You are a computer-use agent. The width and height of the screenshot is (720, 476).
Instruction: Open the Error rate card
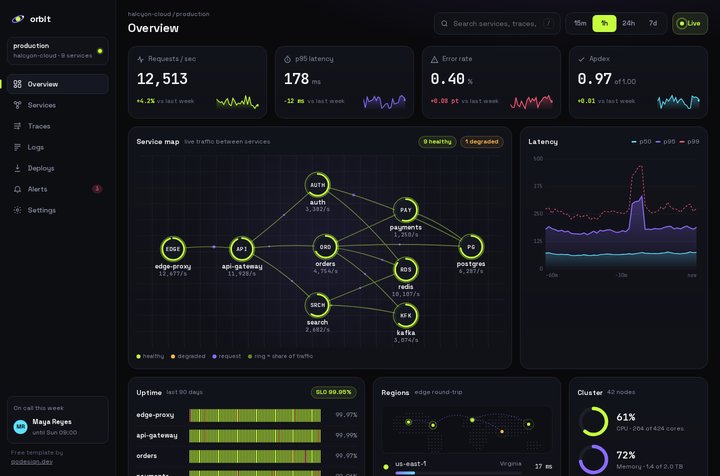[491, 82]
